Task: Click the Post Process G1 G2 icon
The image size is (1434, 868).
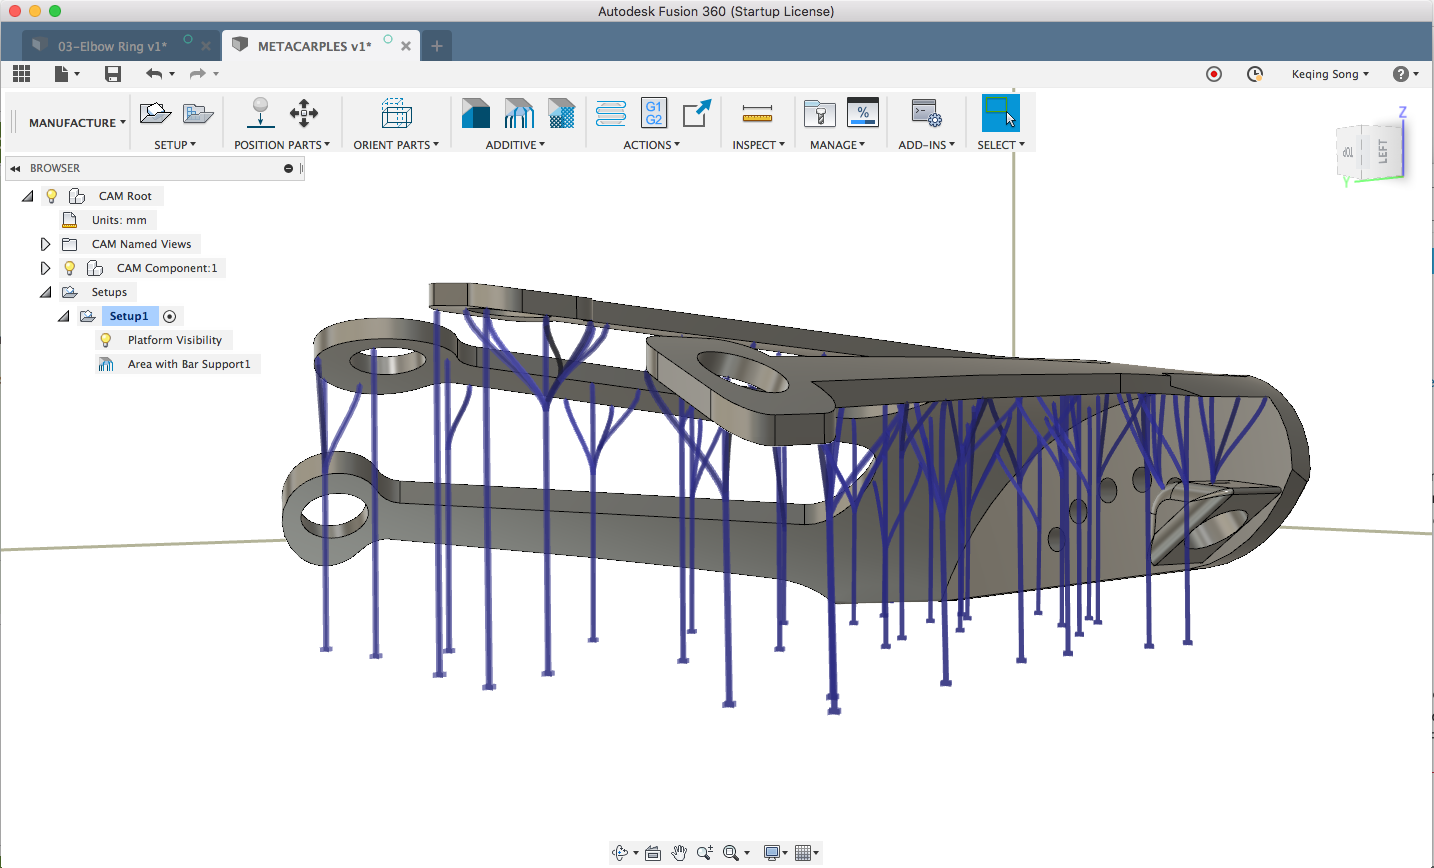Action: click(x=653, y=113)
